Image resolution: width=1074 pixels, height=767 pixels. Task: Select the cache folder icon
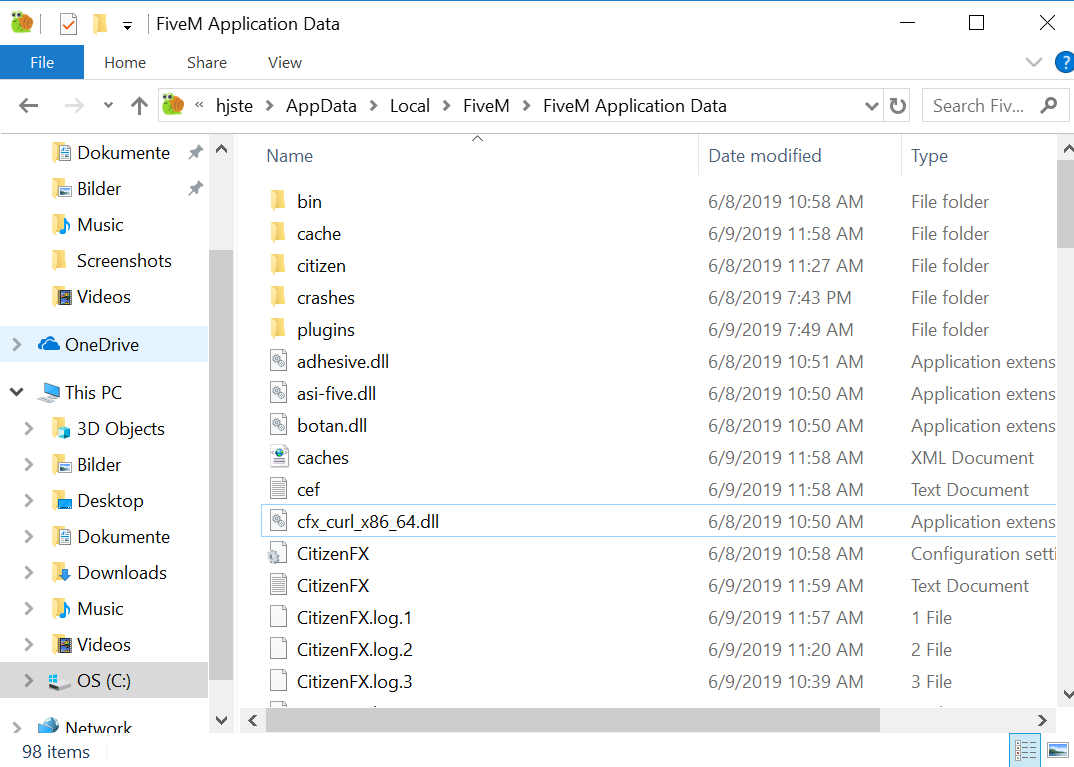point(277,234)
